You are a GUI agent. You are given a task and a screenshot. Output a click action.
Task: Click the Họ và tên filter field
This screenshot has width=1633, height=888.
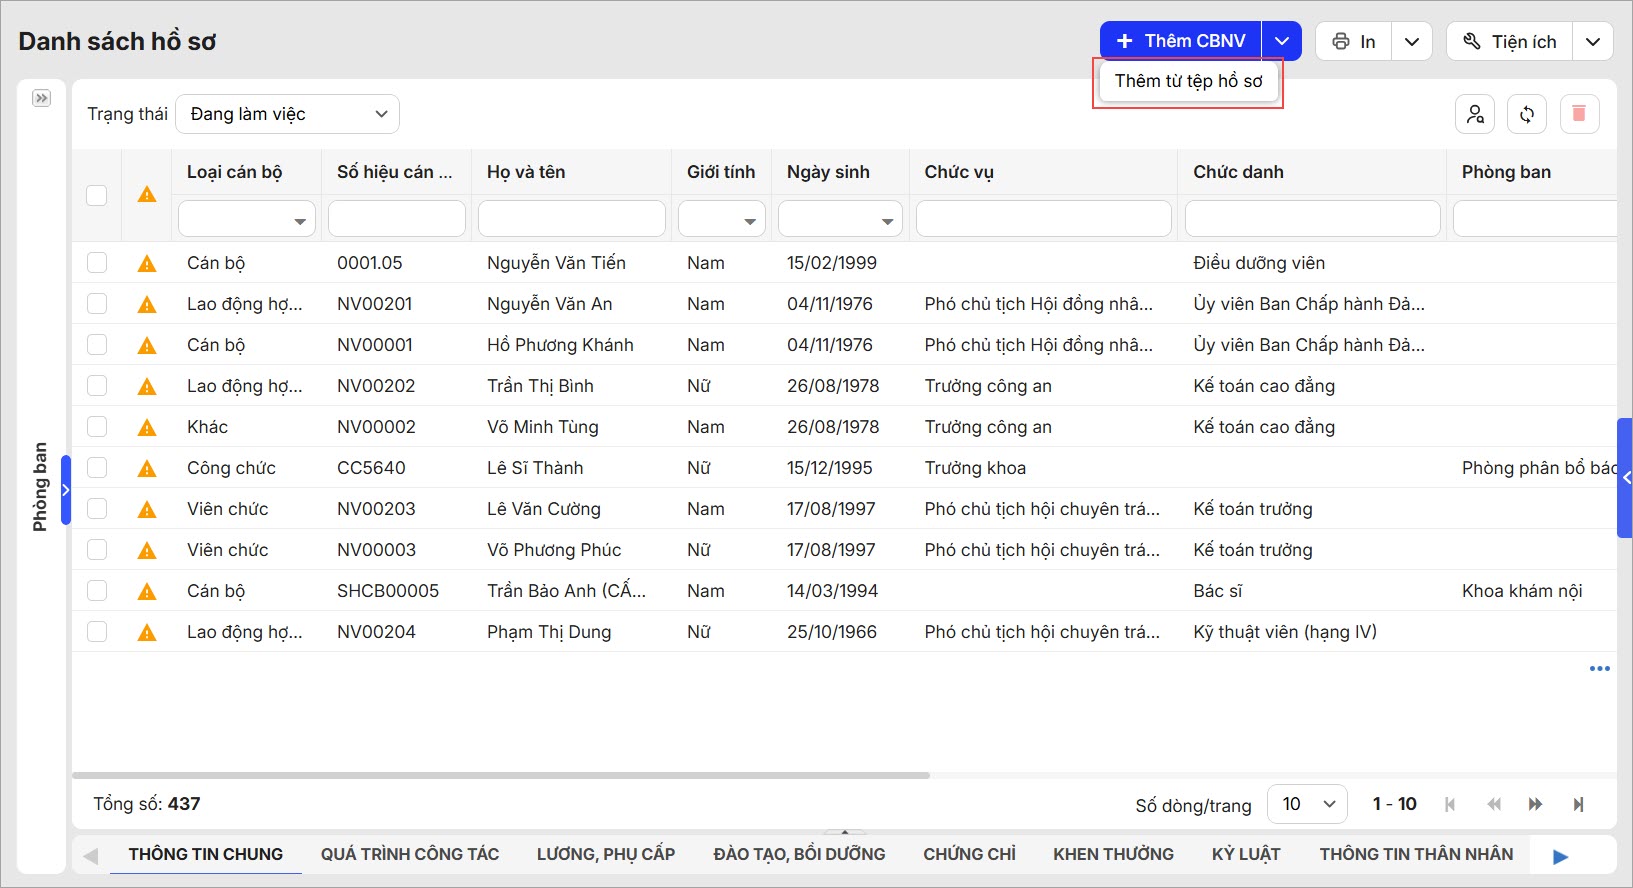[x=571, y=219]
